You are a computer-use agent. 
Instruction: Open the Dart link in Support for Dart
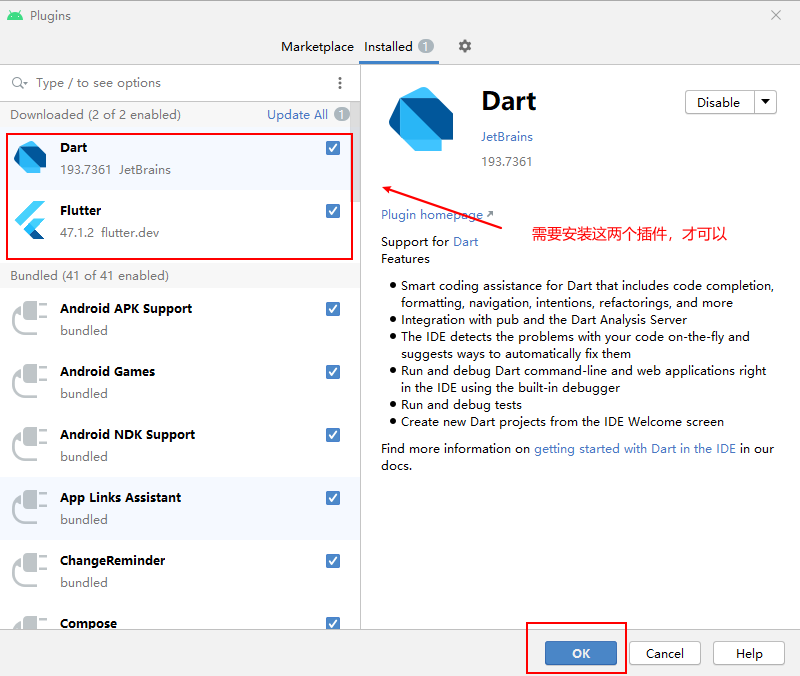465,242
